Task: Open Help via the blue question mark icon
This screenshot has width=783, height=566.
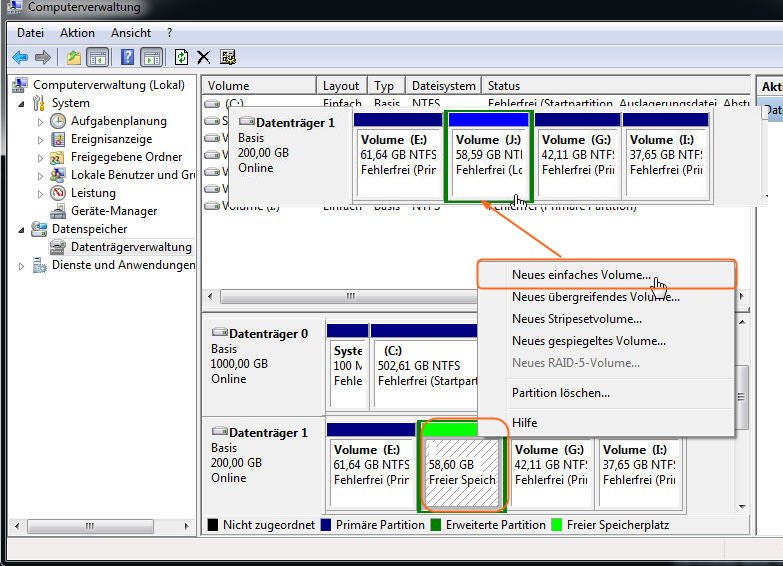Action: (x=127, y=57)
